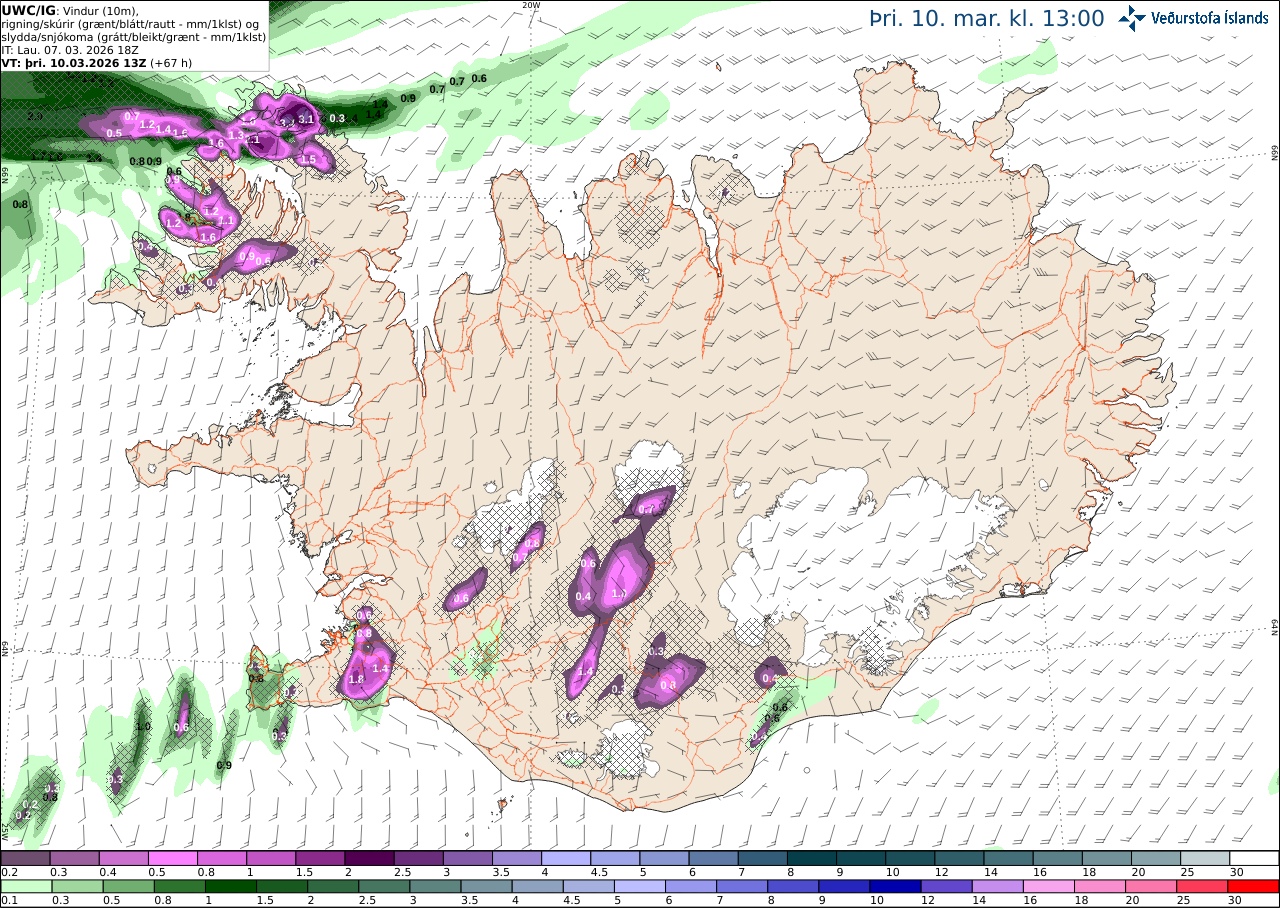The image size is (1280, 908).
Task: Click the Veðurstofa Íslands logo emblem
Action: pos(1132,17)
